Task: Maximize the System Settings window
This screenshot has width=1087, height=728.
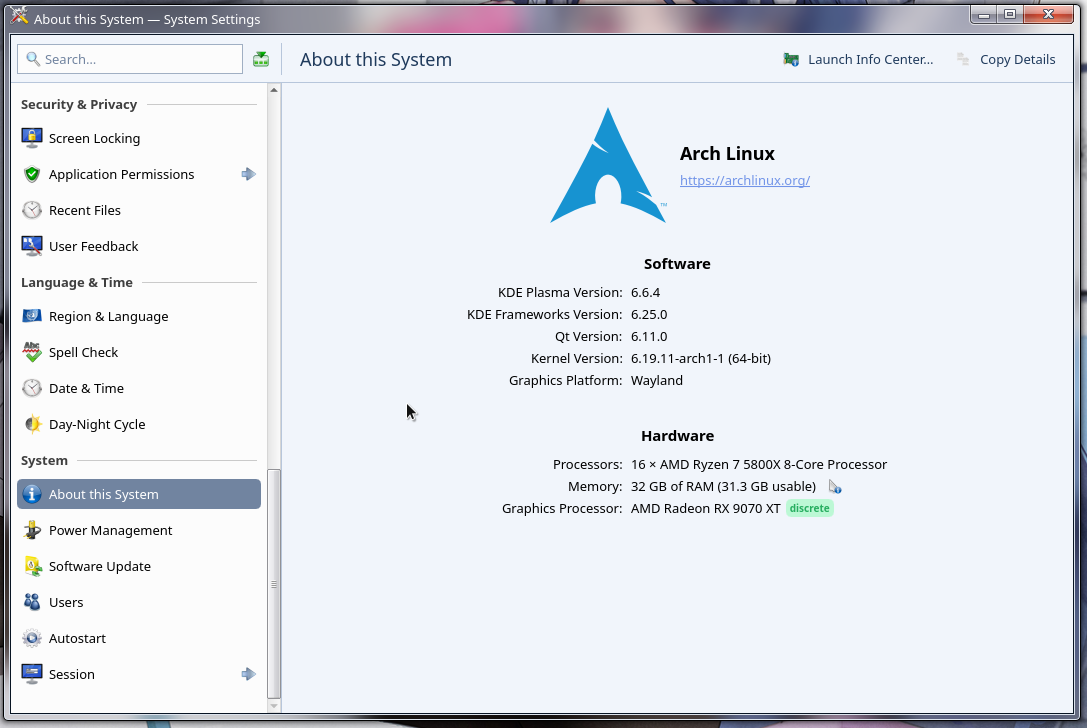Action: (x=1009, y=15)
